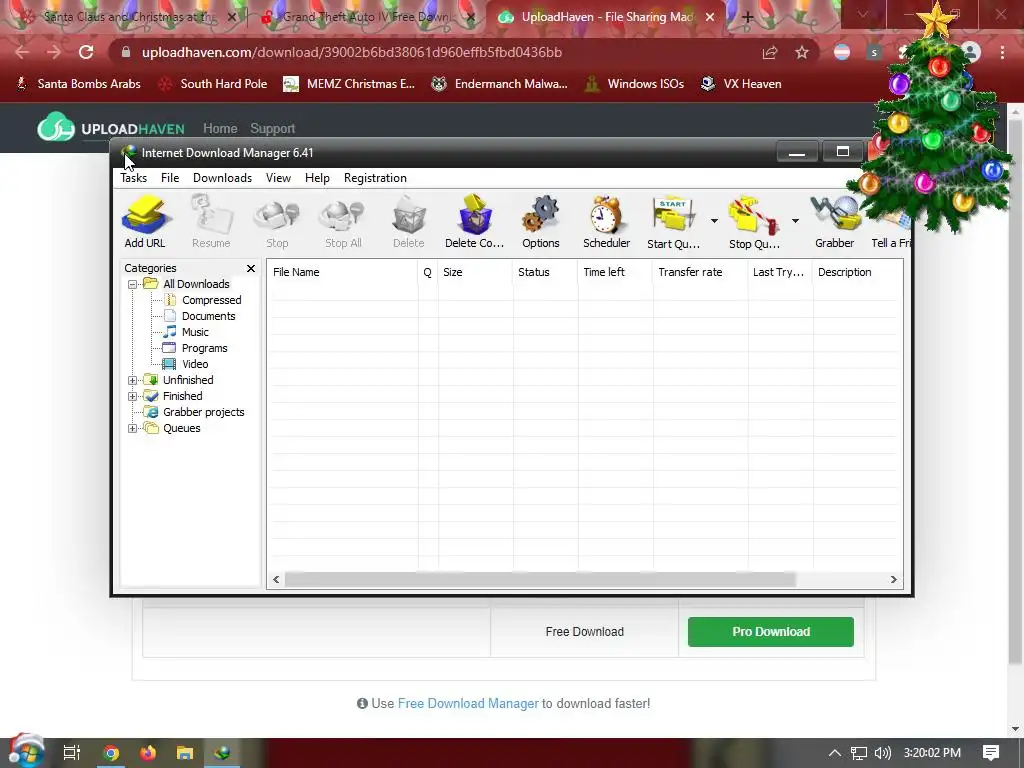Open the File menu
This screenshot has height=768, width=1024.
(x=170, y=178)
